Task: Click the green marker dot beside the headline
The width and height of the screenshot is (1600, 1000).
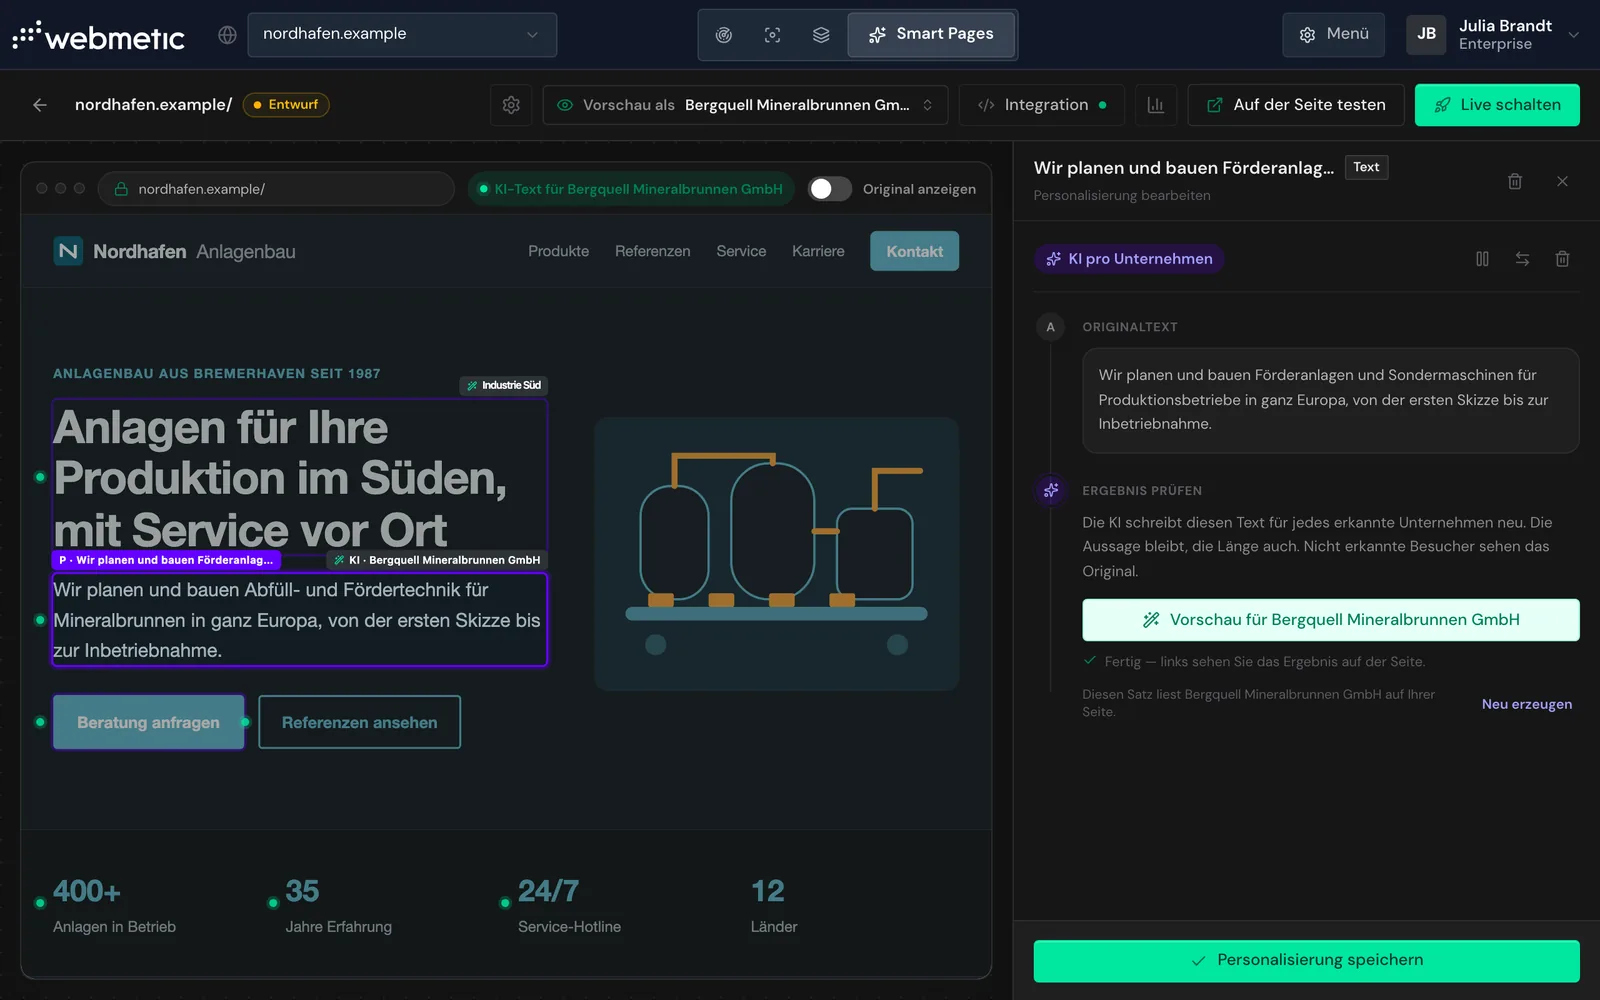Action: (40, 477)
